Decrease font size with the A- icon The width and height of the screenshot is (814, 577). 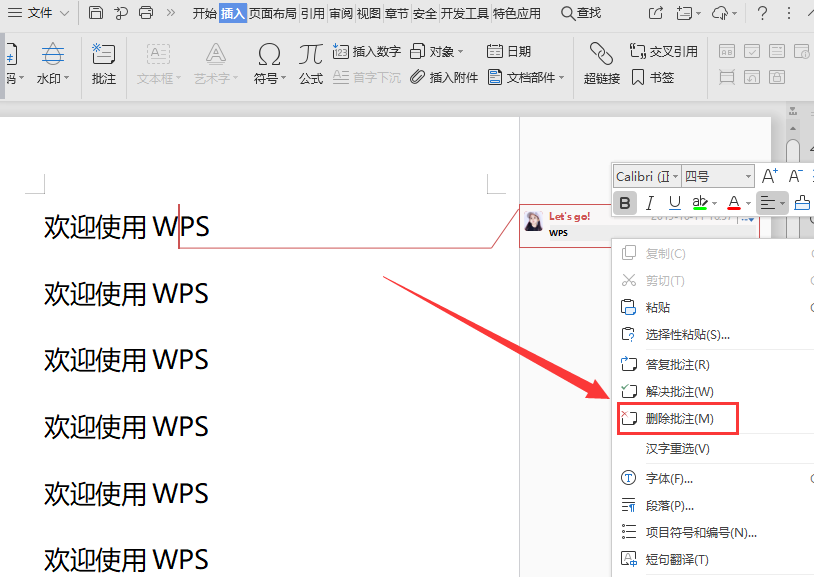[x=795, y=176]
